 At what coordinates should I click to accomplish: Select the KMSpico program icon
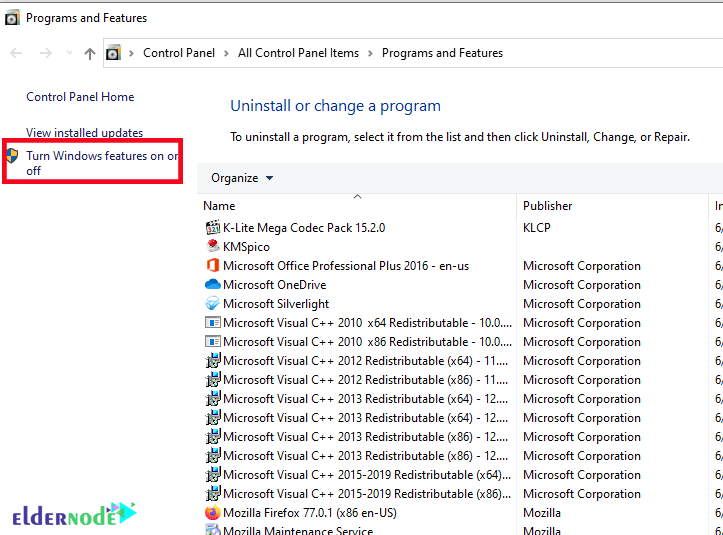(x=212, y=247)
